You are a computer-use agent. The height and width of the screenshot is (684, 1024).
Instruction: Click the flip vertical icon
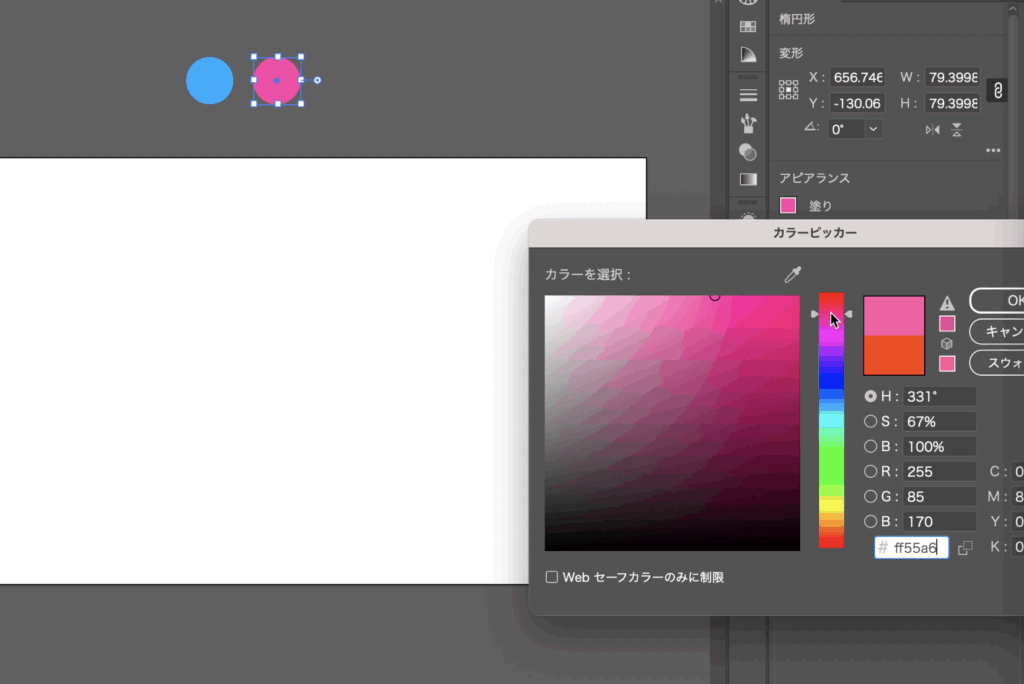click(x=957, y=129)
